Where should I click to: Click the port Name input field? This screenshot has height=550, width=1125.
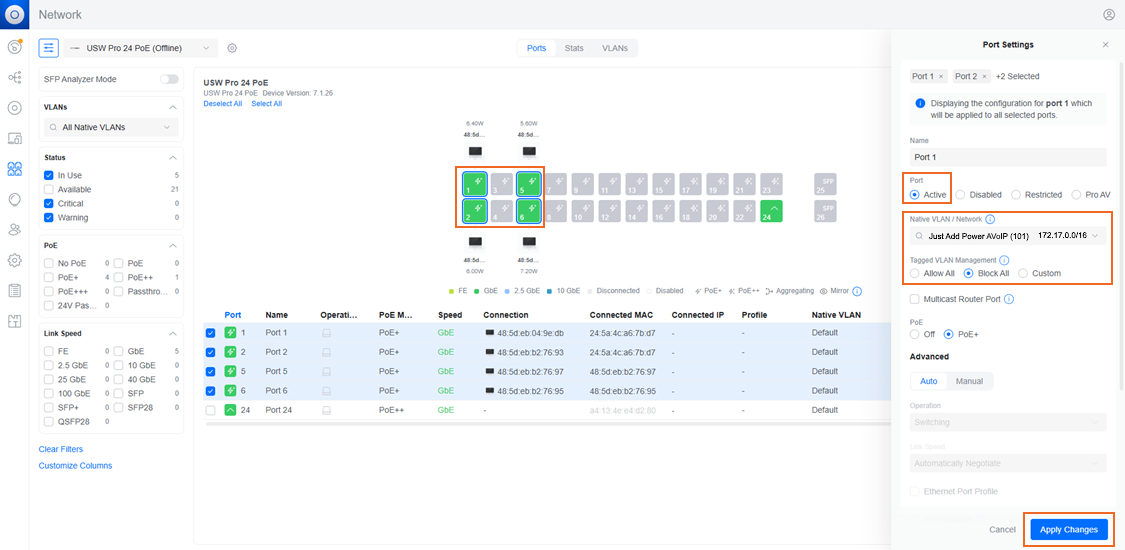(x=1008, y=157)
